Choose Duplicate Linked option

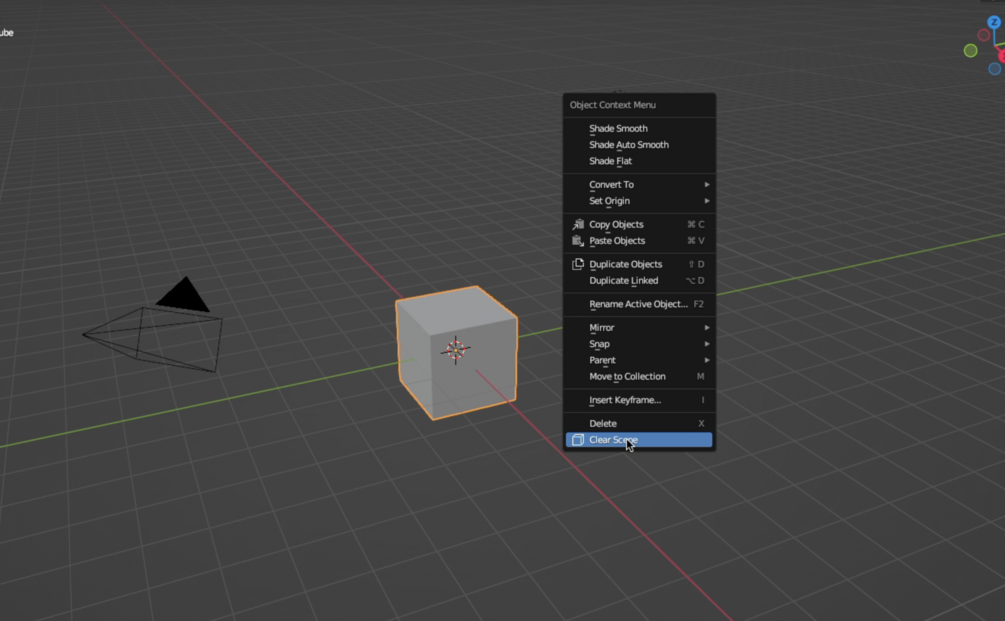(639, 281)
